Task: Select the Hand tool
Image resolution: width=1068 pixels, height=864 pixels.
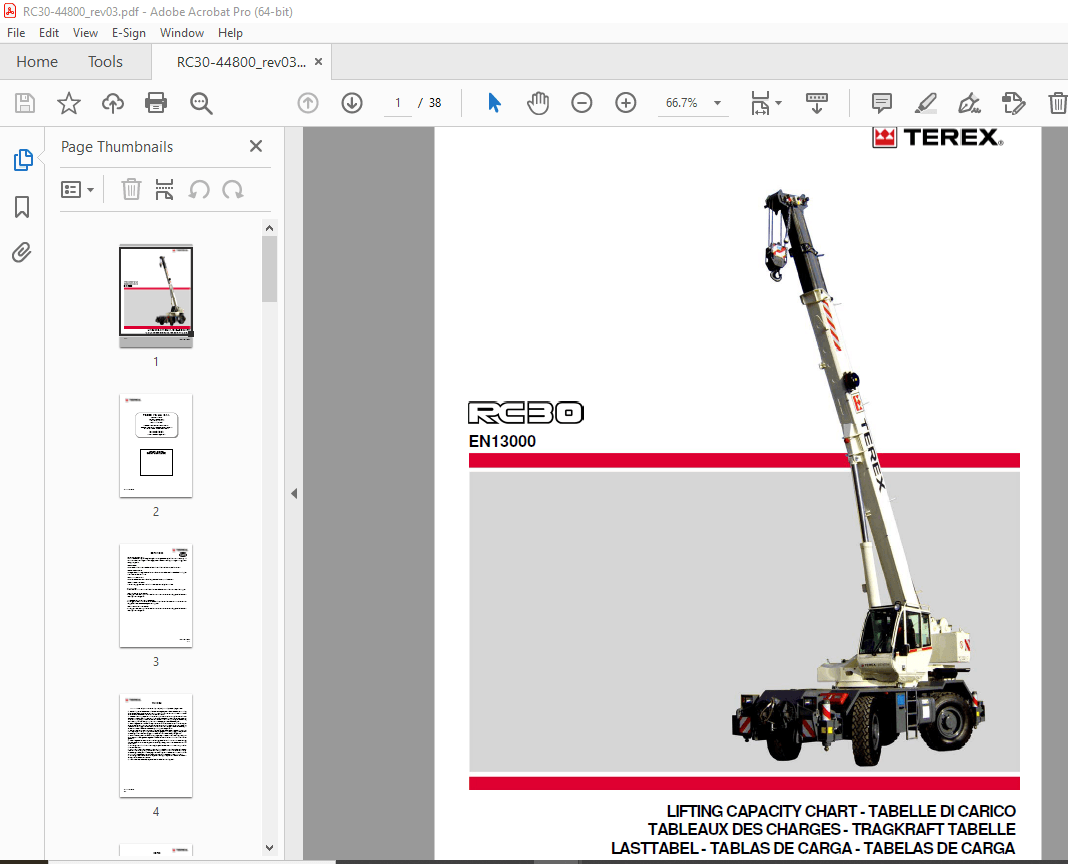Action: click(538, 103)
